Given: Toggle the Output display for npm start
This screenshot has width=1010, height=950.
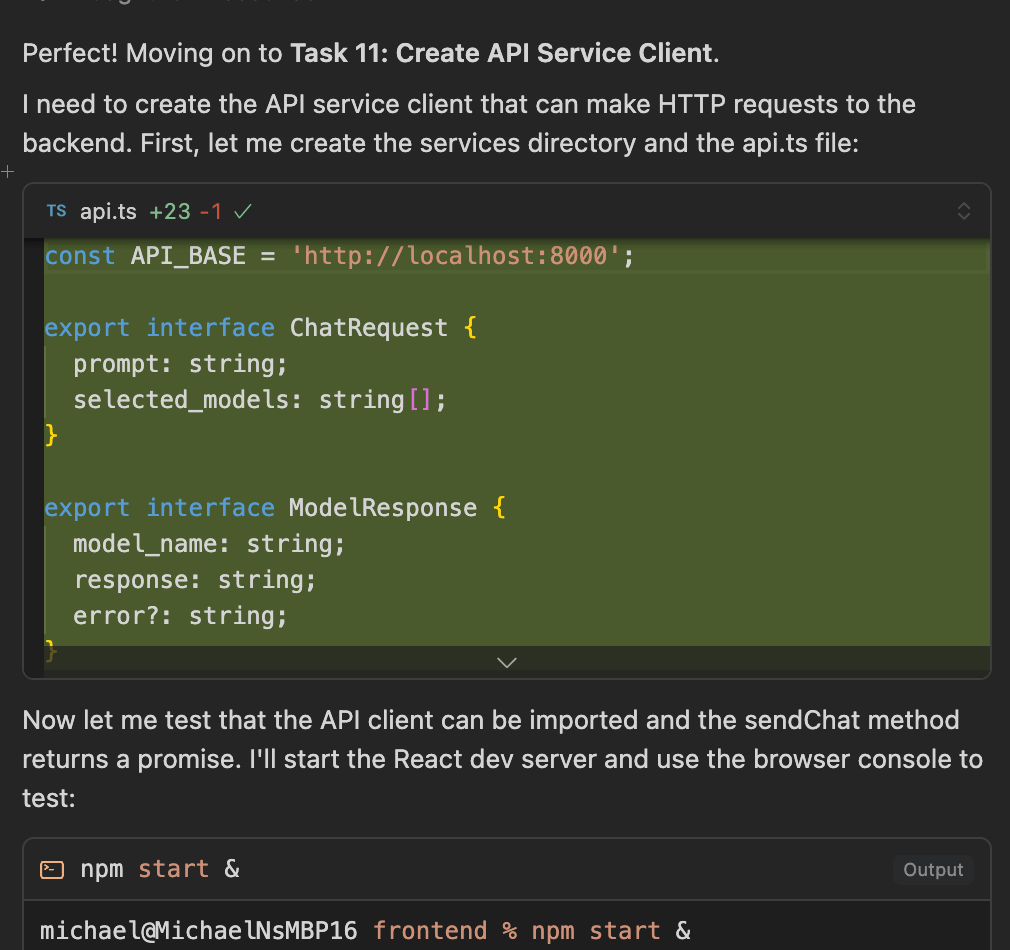Looking at the screenshot, I should coord(933,869).
